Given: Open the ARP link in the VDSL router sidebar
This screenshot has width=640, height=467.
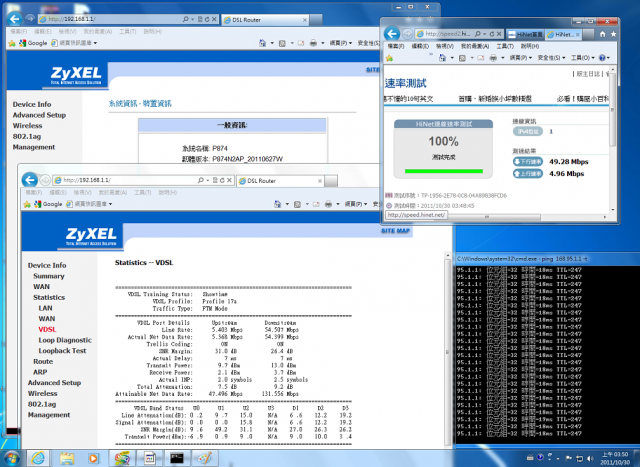Looking at the screenshot, I should pyautogui.click(x=40, y=372).
